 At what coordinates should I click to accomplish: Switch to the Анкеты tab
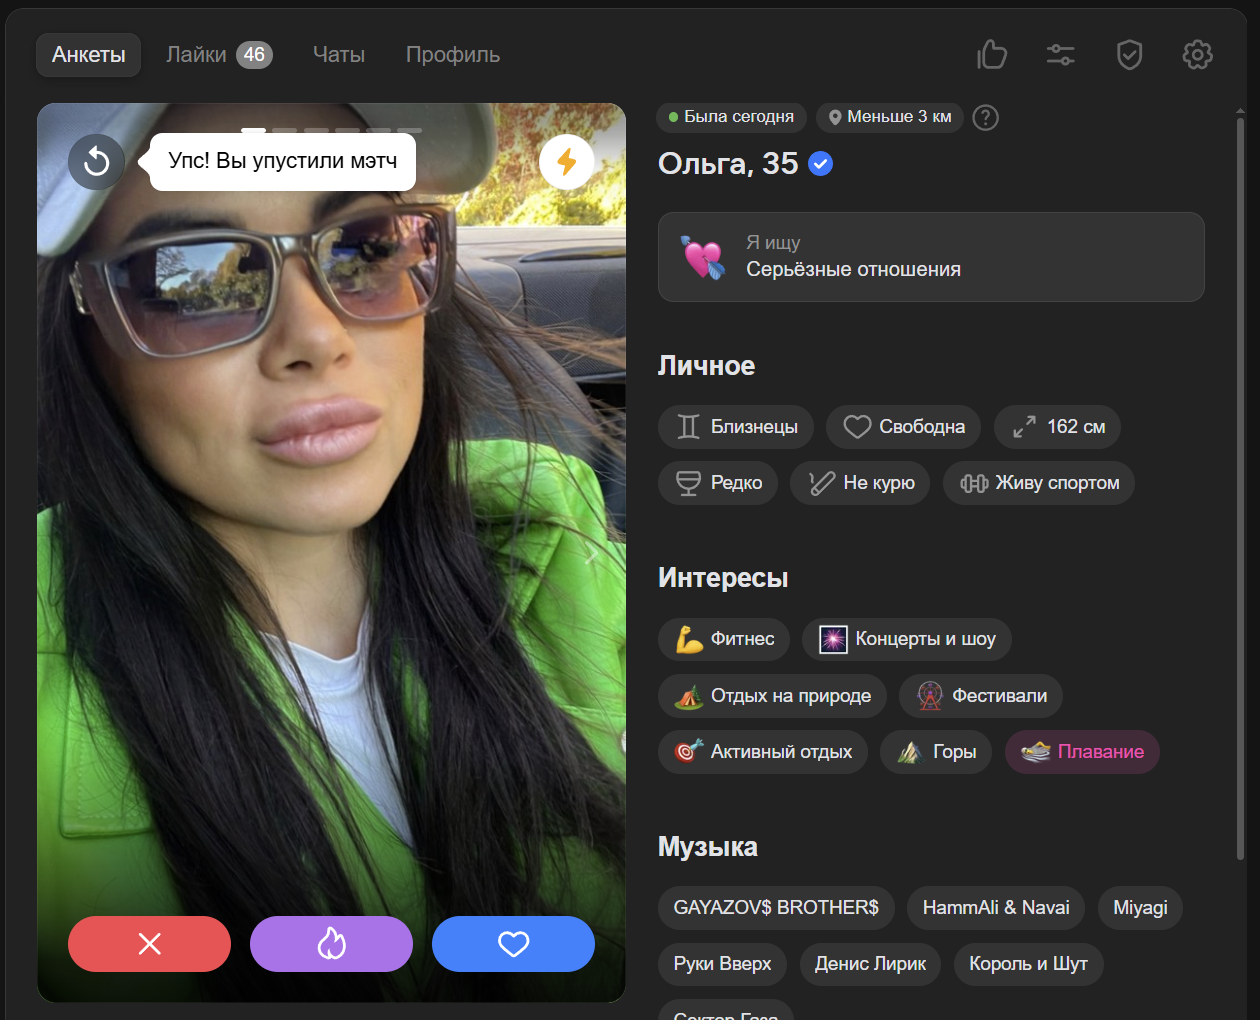(x=89, y=55)
